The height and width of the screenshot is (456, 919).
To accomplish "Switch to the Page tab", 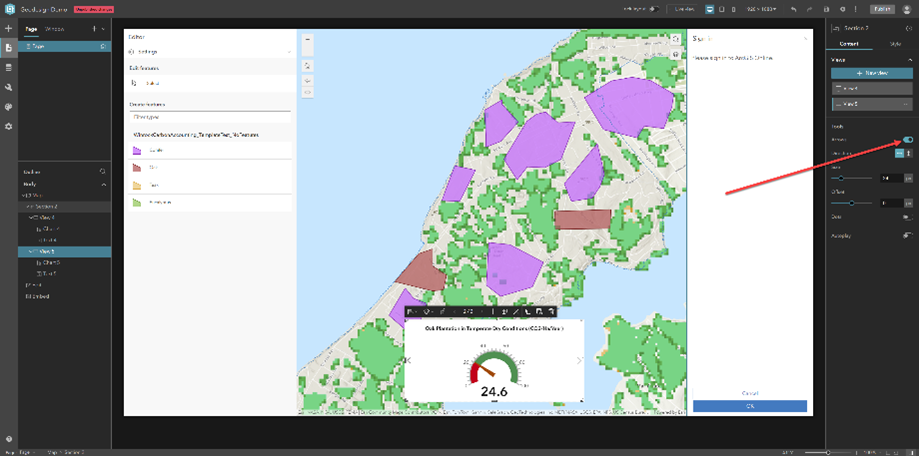I will pos(30,29).
